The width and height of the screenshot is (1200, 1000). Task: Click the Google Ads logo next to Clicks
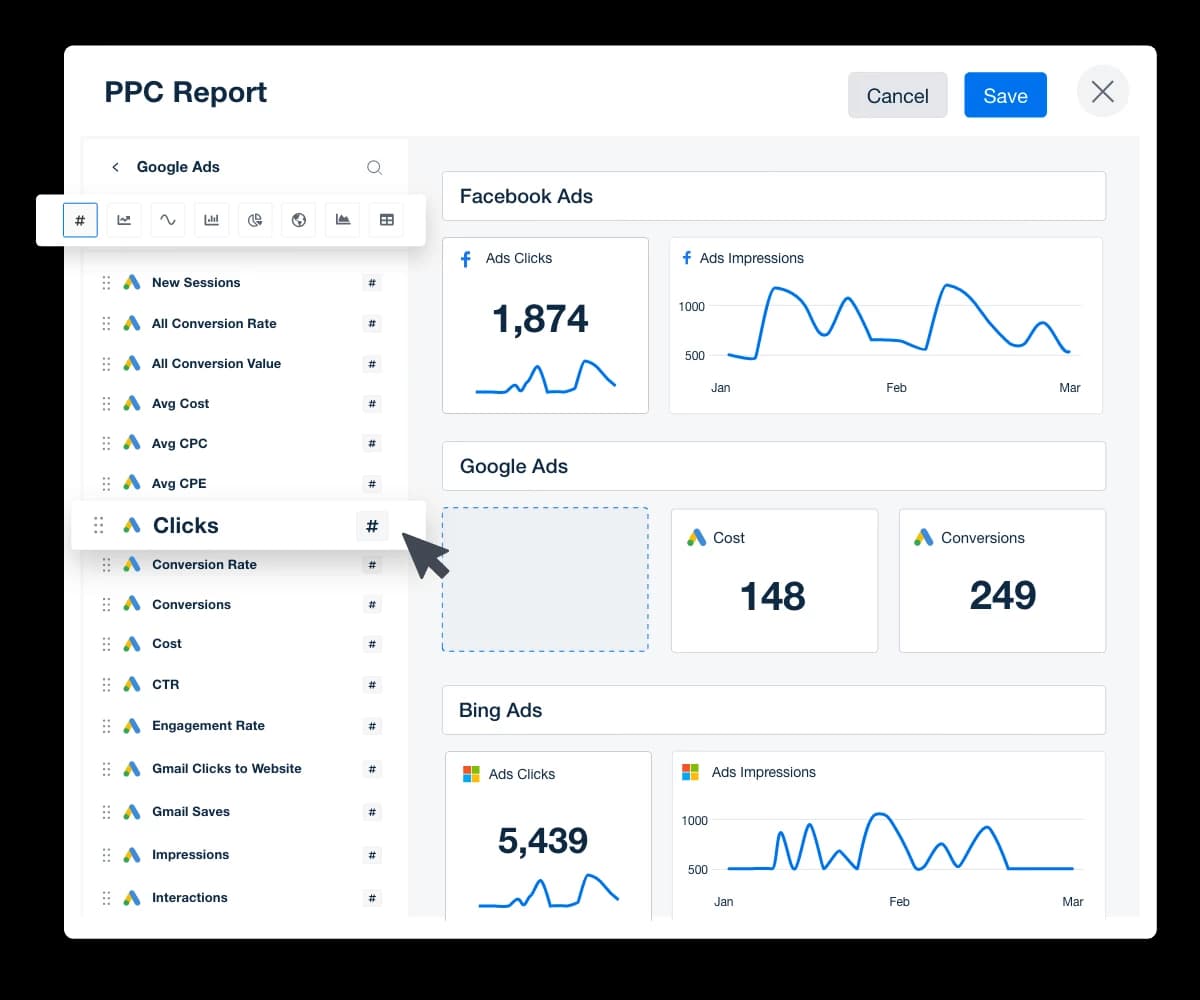pos(131,524)
